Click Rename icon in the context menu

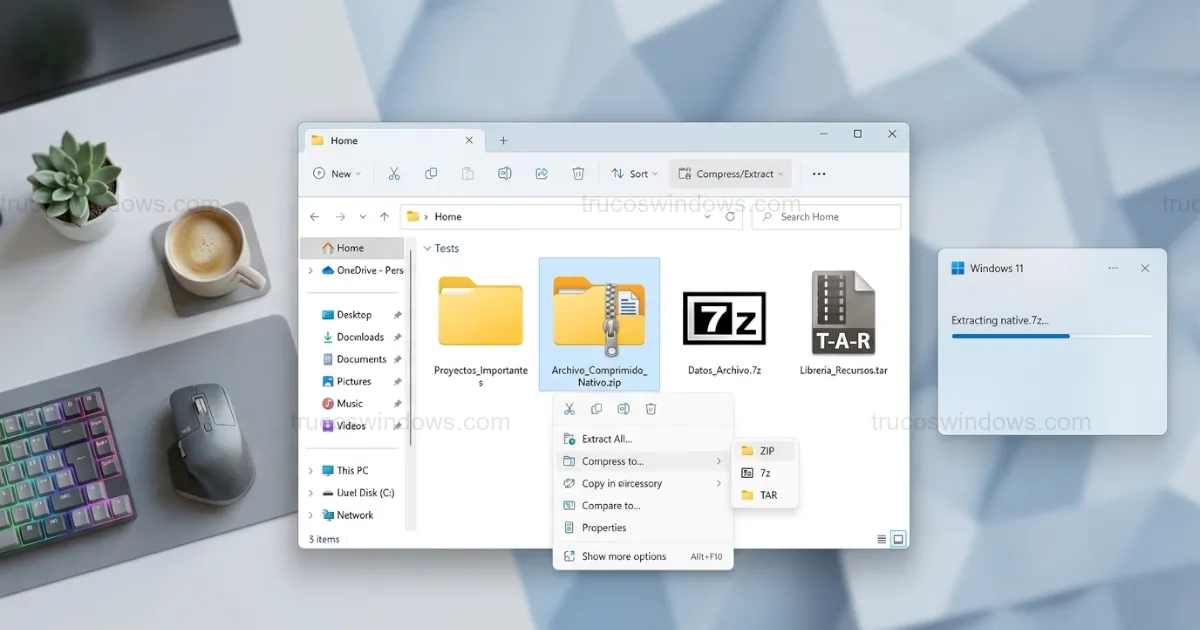[623, 409]
